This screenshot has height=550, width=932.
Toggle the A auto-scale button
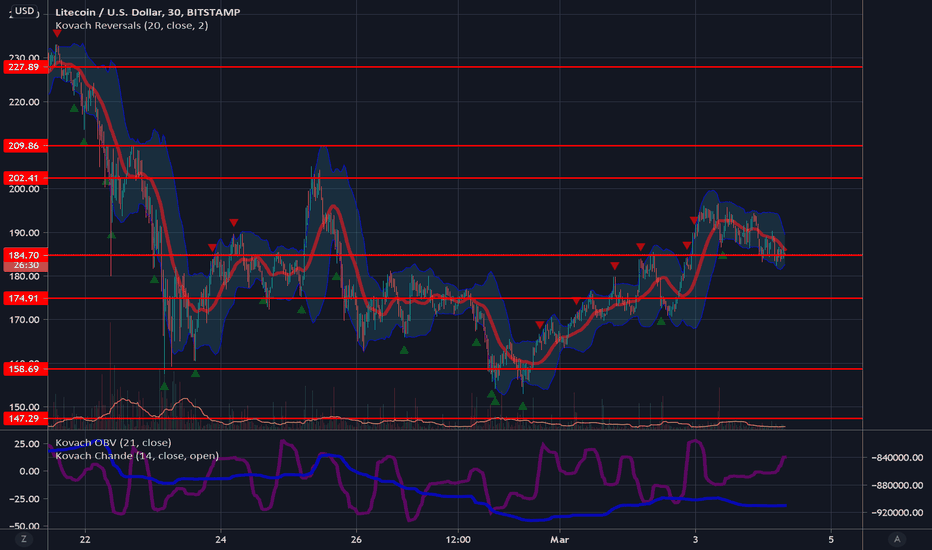coord(897,539)
